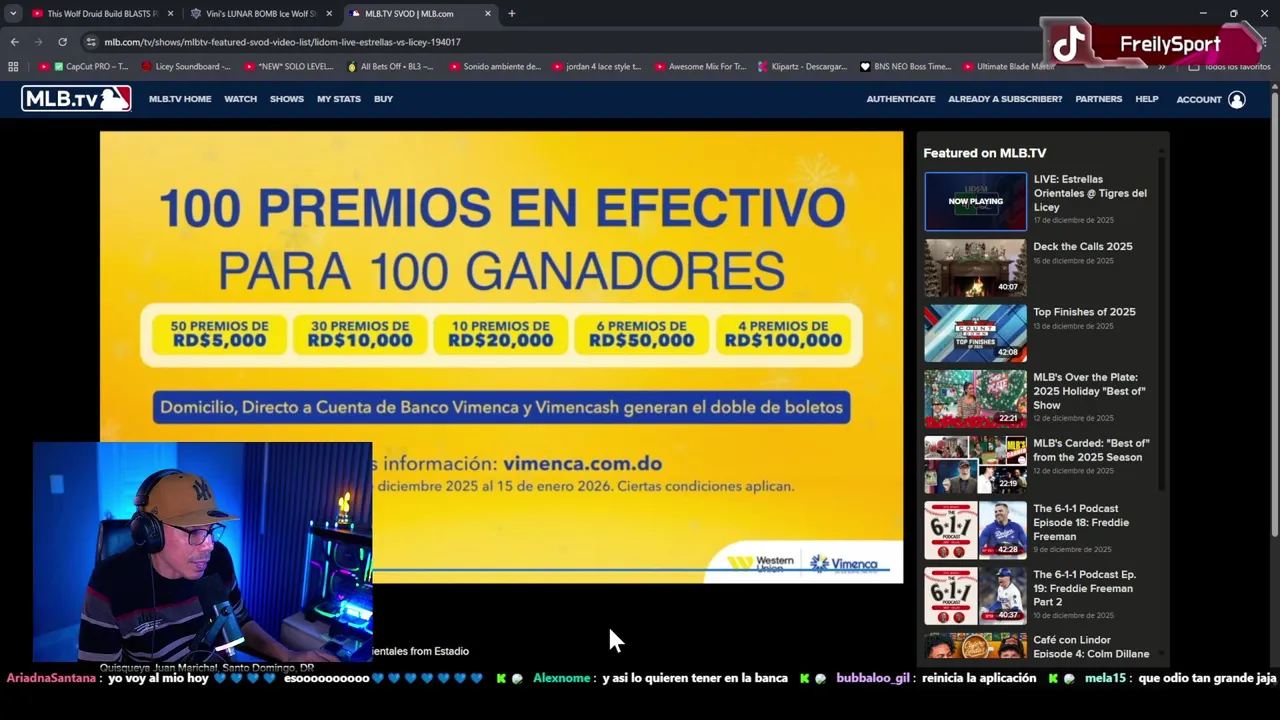Open a new browser tab

coord(511,14)
